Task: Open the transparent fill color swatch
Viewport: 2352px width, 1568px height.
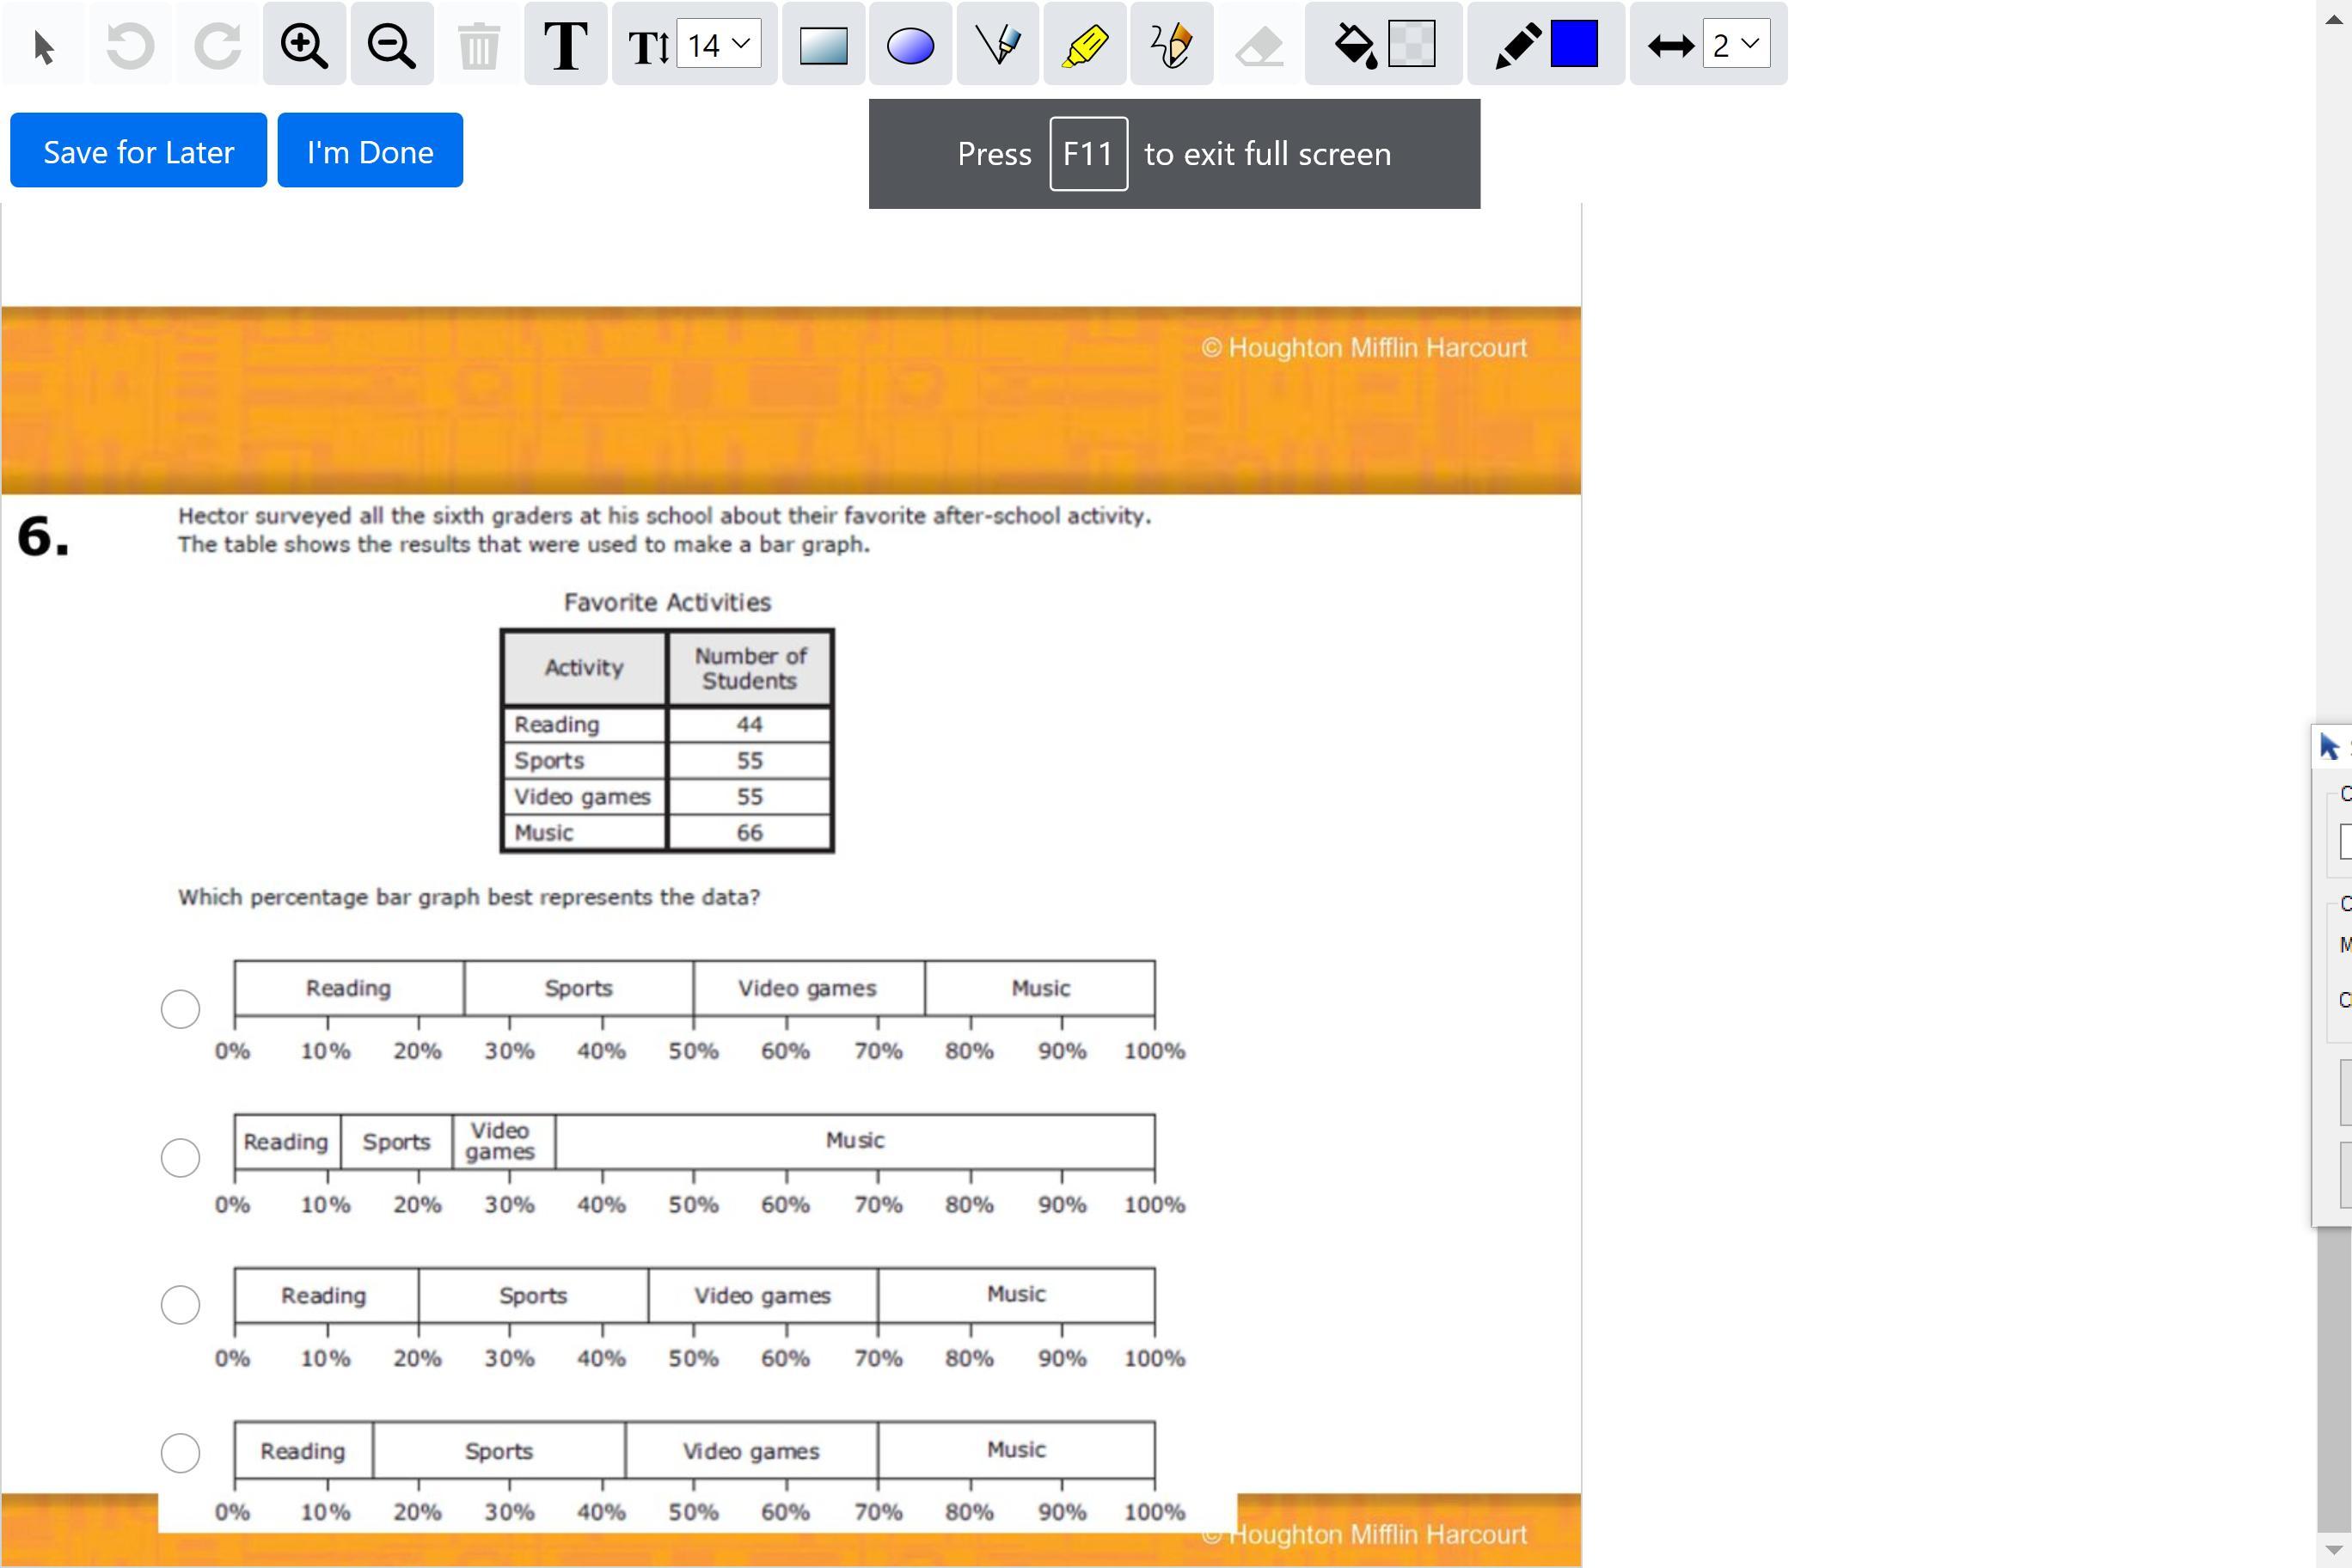Action: pos(1411,44)
